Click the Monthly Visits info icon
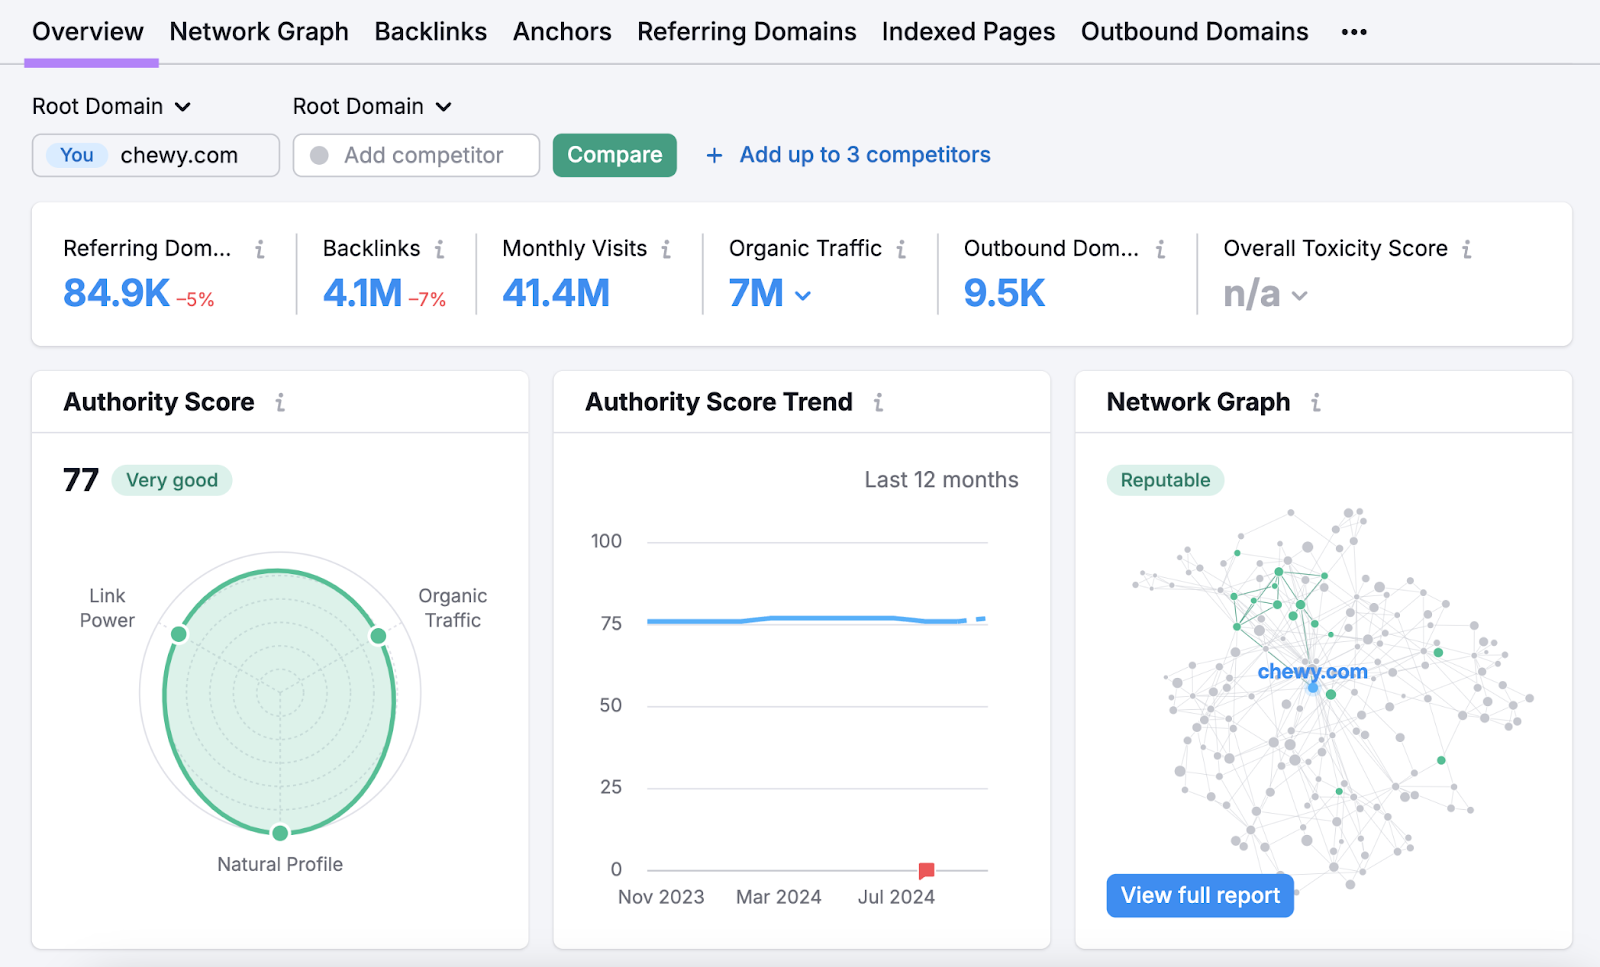Screen dimensions: 1600x967 pyautogui.click(x=668, y=248)
